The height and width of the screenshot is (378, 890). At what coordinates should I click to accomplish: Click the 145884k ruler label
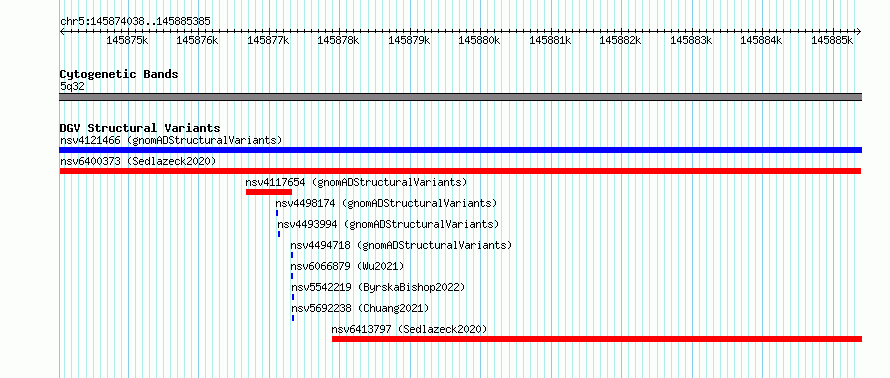click(762, 40)
